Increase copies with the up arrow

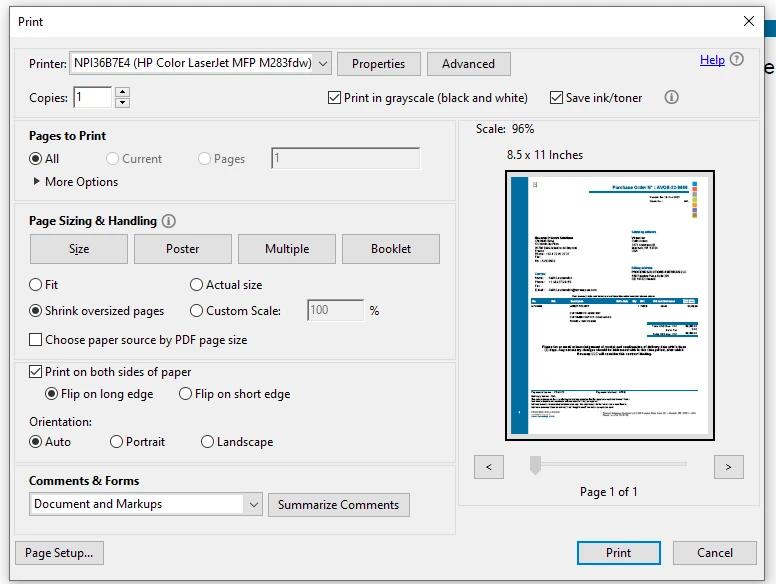tap(122, 92)
